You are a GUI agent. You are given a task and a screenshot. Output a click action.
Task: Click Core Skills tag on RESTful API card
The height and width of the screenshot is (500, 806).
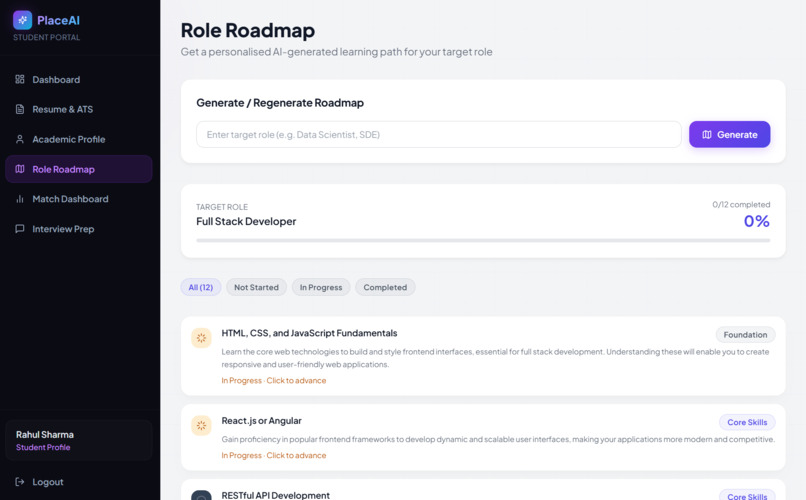coord(747,496)
